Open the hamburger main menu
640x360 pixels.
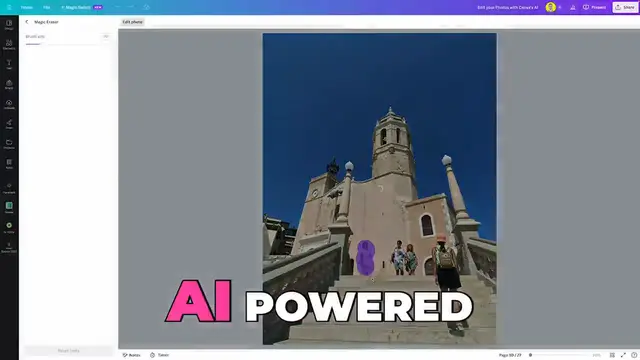9,7
